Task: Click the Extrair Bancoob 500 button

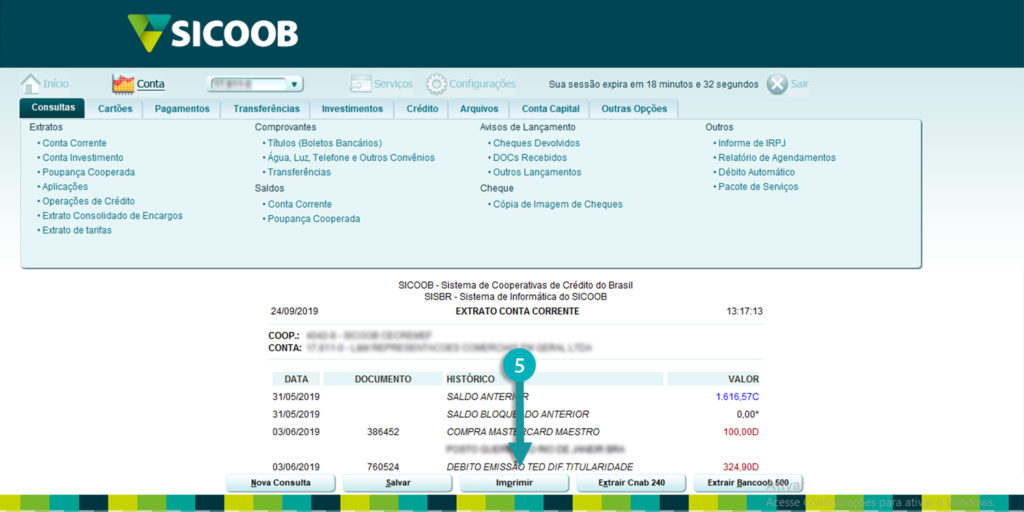Action: click(x=748, y=483)
